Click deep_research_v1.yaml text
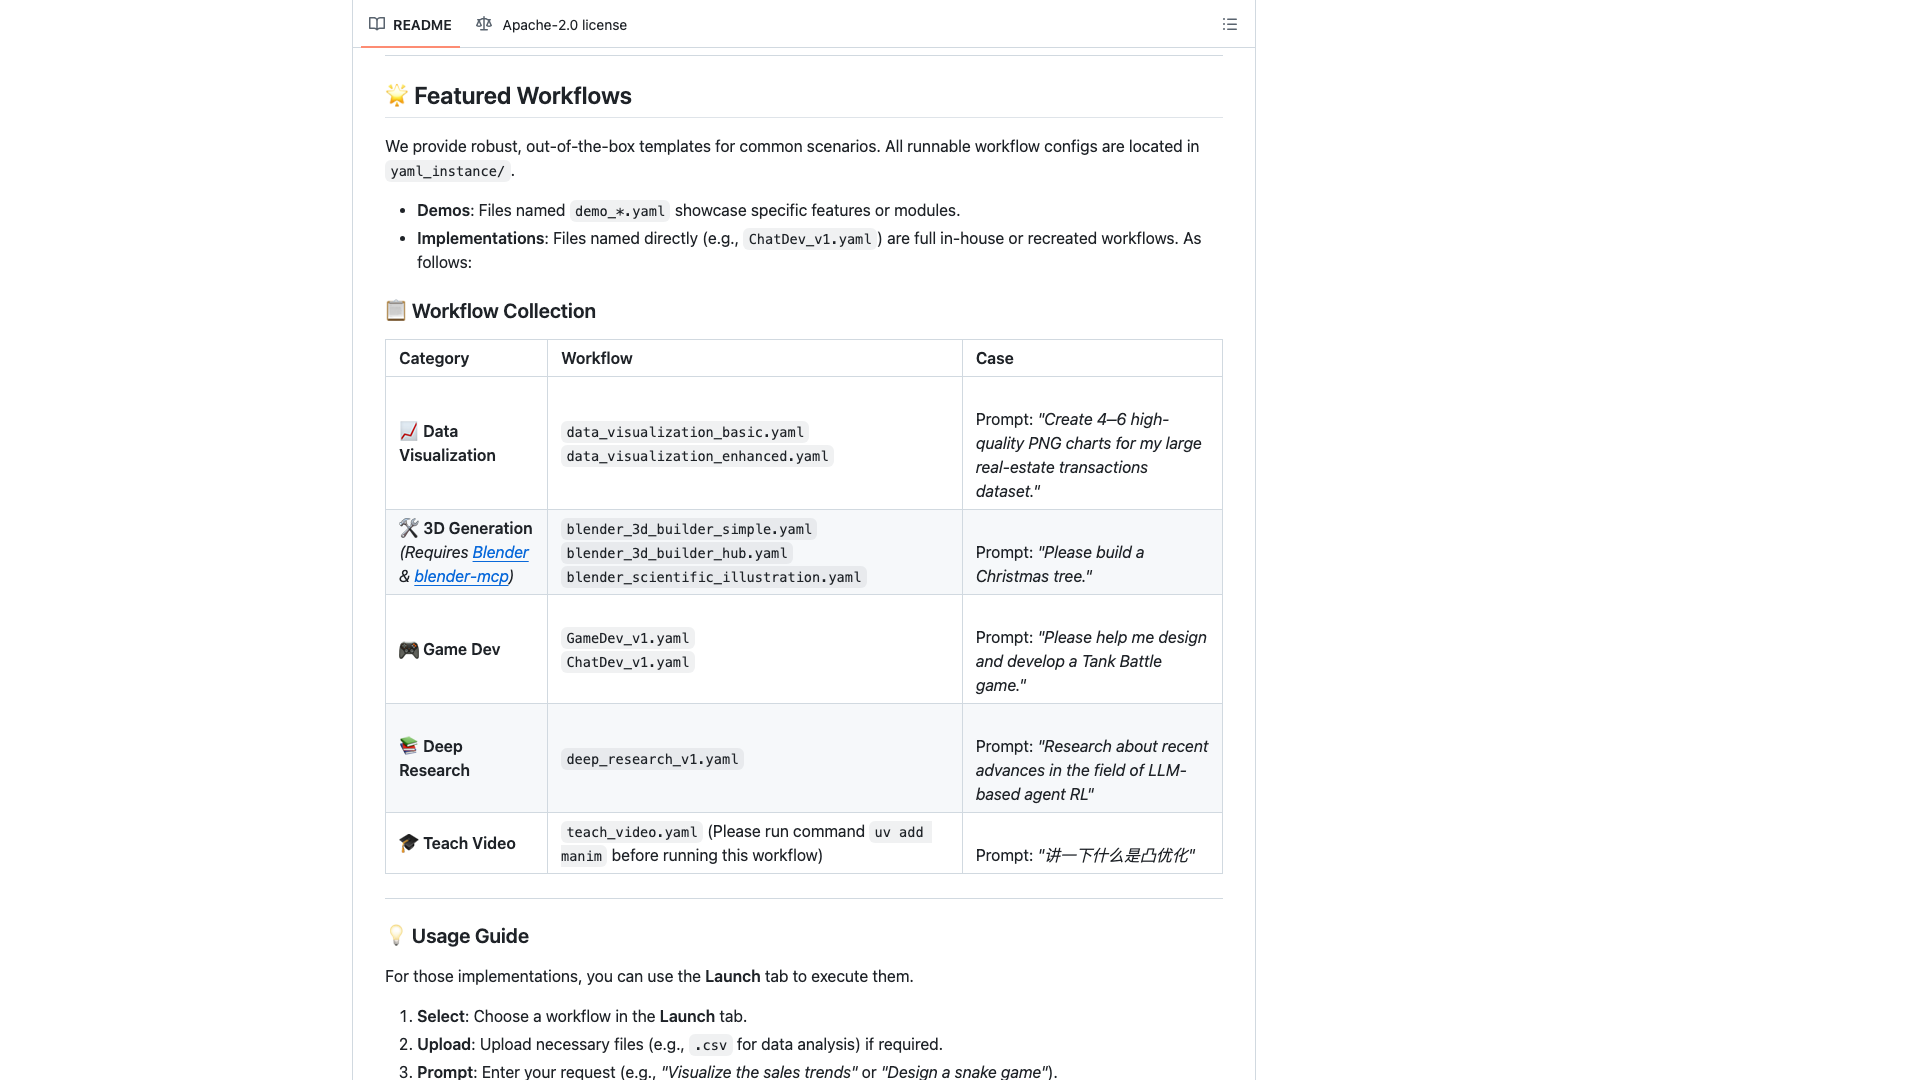The height and width of the screenshot is (1080, 1920). (652, 759)
